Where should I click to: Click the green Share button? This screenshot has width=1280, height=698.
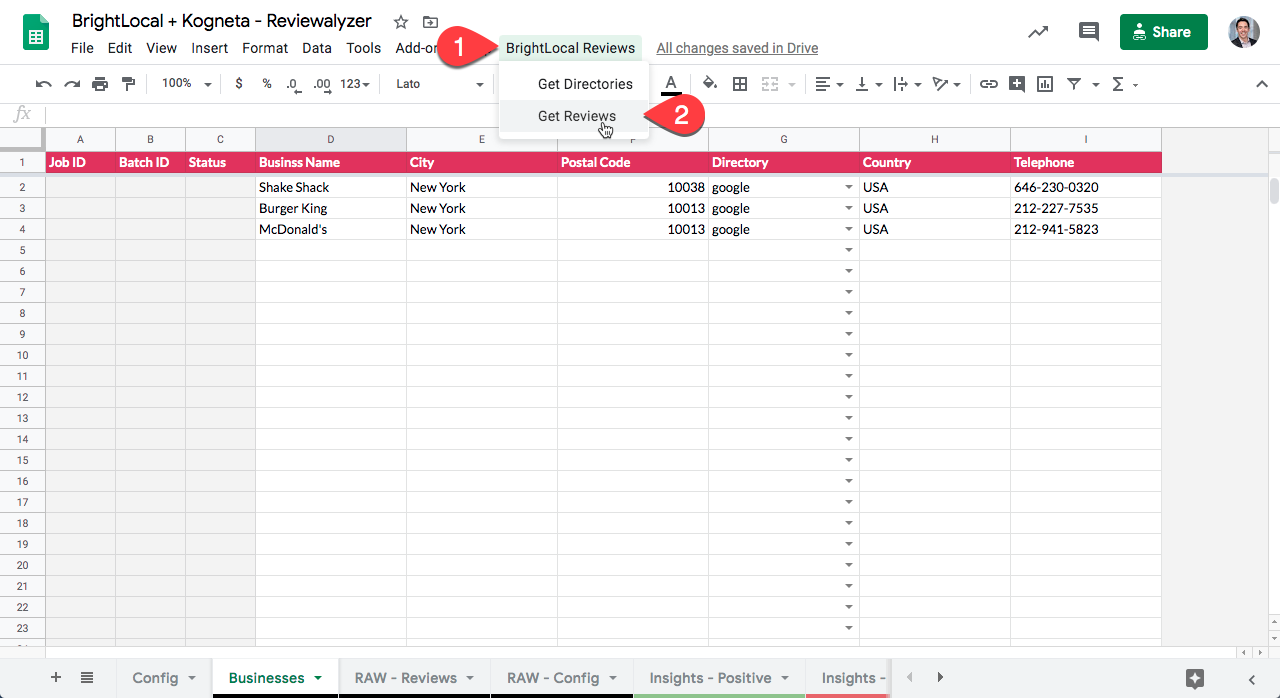click(x=1163, y=32)
